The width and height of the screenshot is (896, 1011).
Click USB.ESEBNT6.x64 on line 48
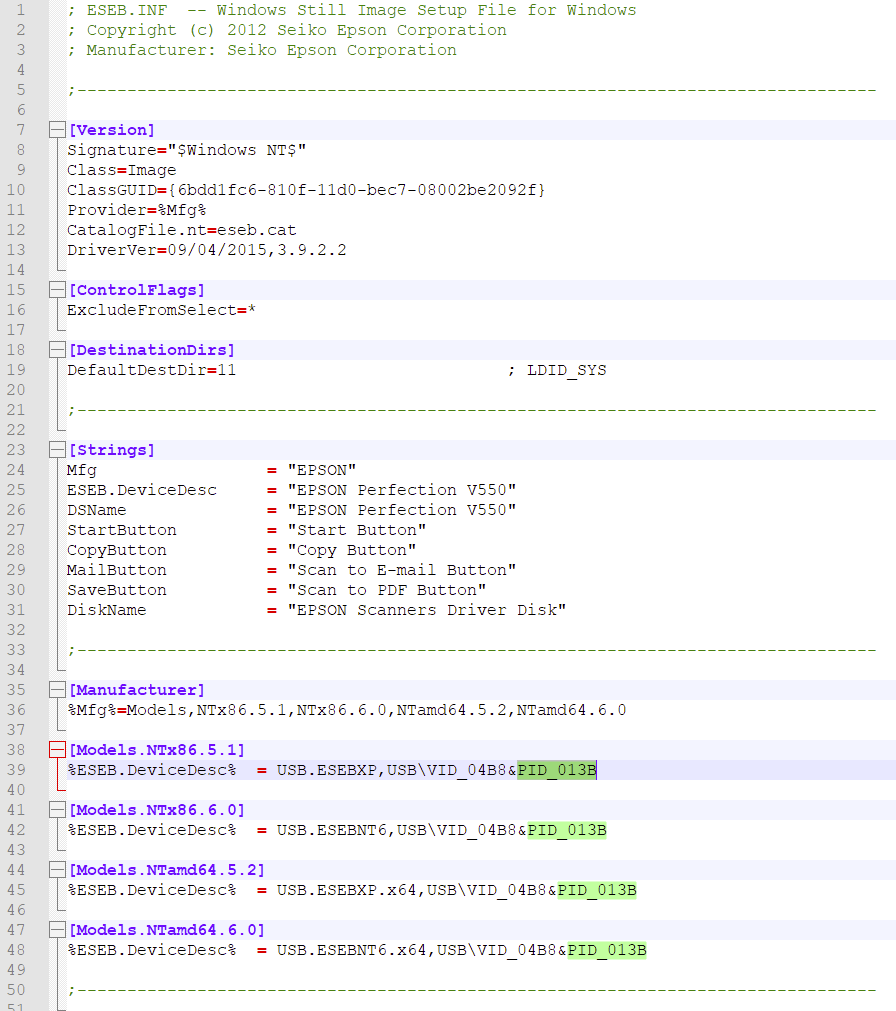351,949
